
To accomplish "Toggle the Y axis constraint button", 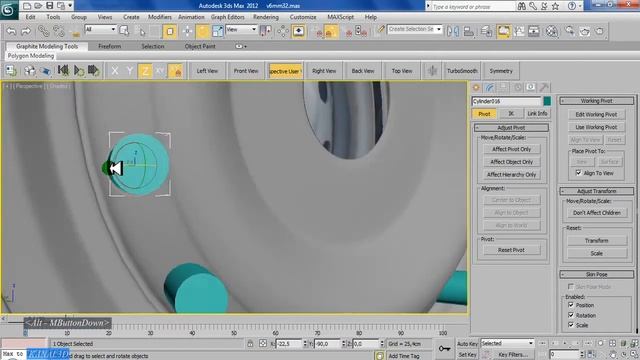I will pyautogui.click(x=130, y=71).
